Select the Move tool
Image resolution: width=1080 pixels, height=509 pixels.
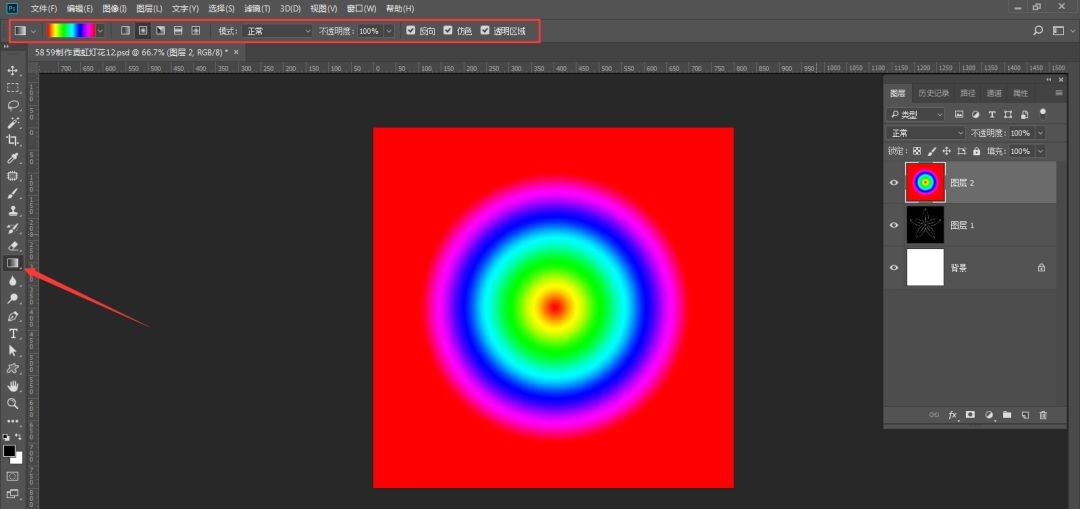point(12,70)
